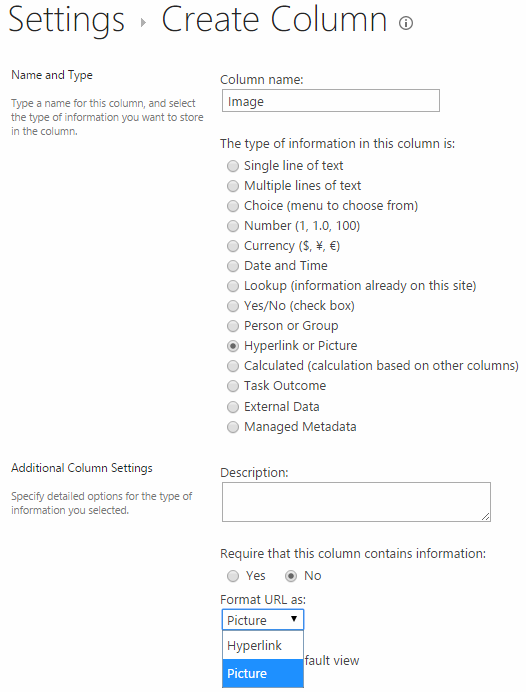Choose Picture from the dropdown list

click(x=263, y=673)
